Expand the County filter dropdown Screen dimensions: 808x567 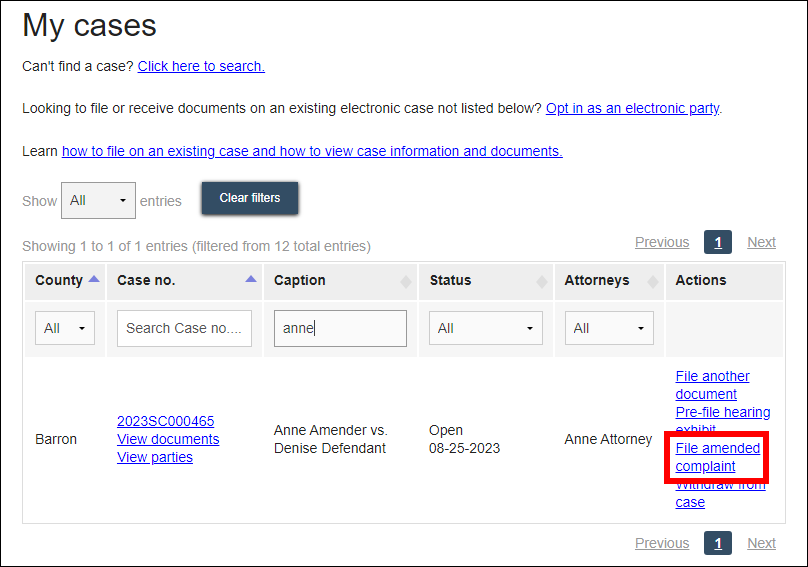pos(65,328)
